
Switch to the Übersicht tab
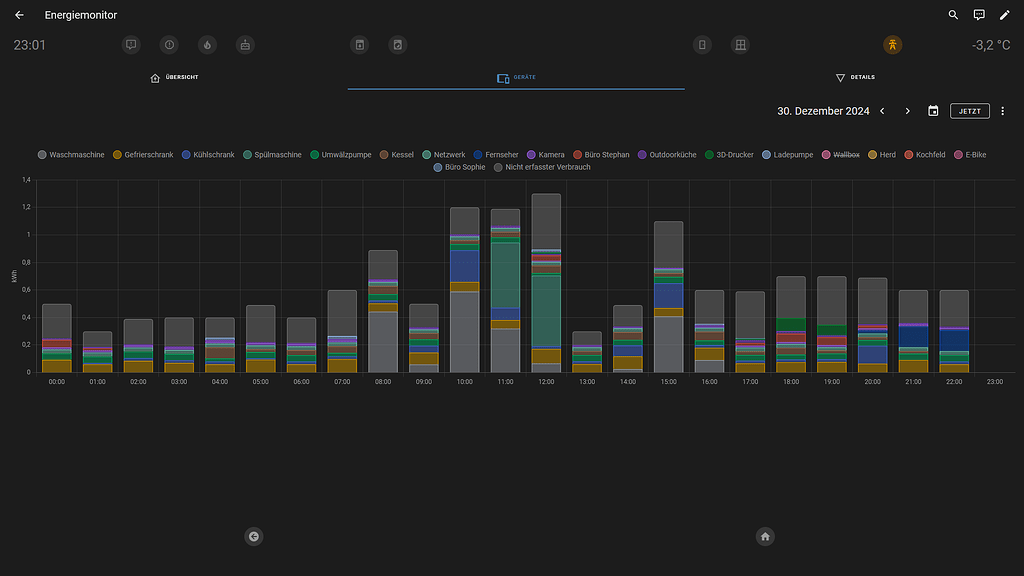(174, 78)
